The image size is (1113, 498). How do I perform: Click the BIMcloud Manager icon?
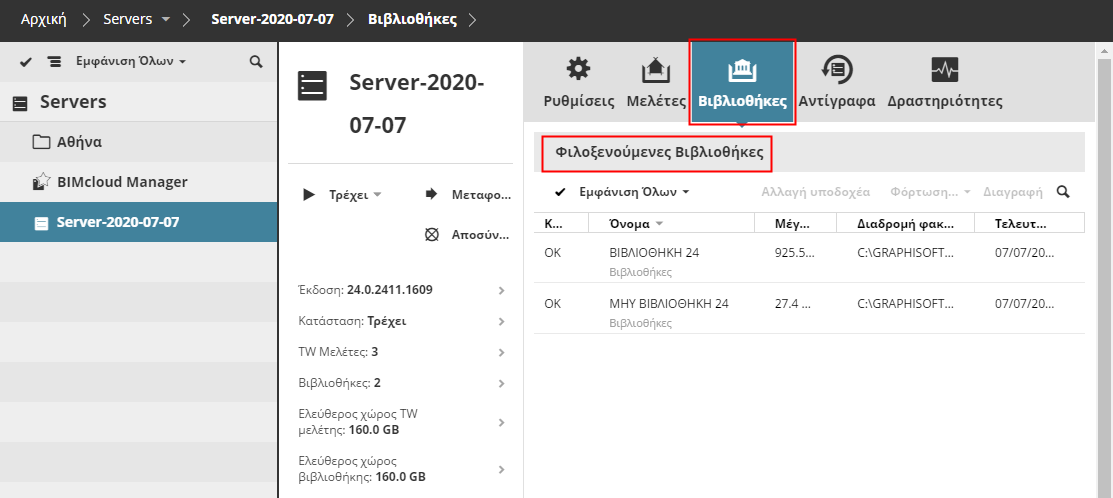click(41, 182)
